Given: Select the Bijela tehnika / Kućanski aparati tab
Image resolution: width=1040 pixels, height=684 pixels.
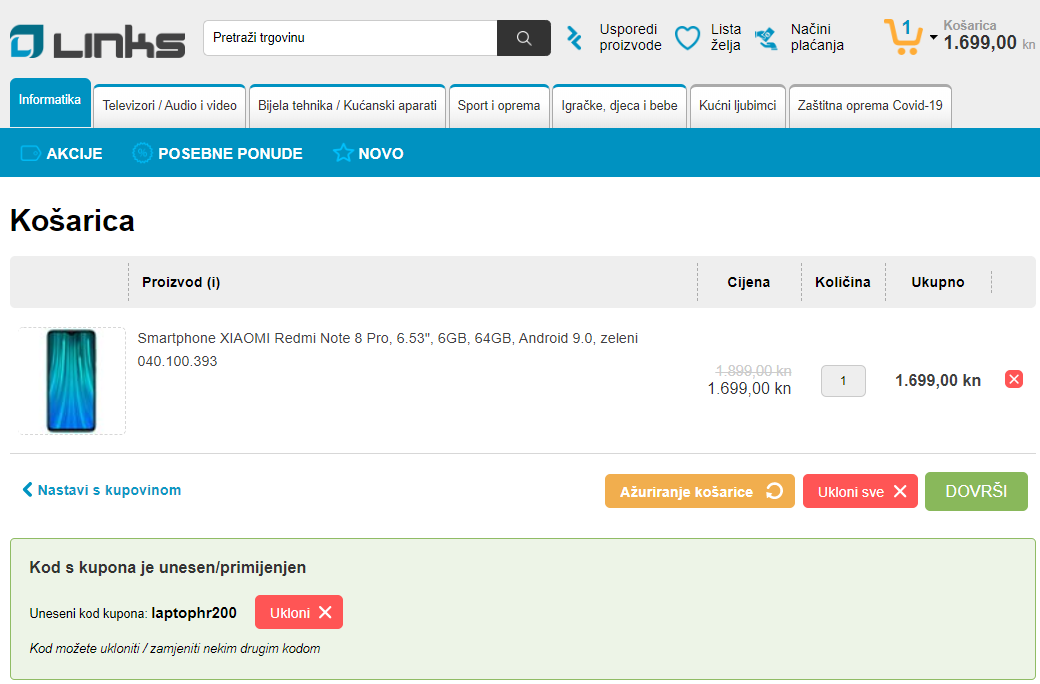Looking at the screenshot, I should (347, 106).
